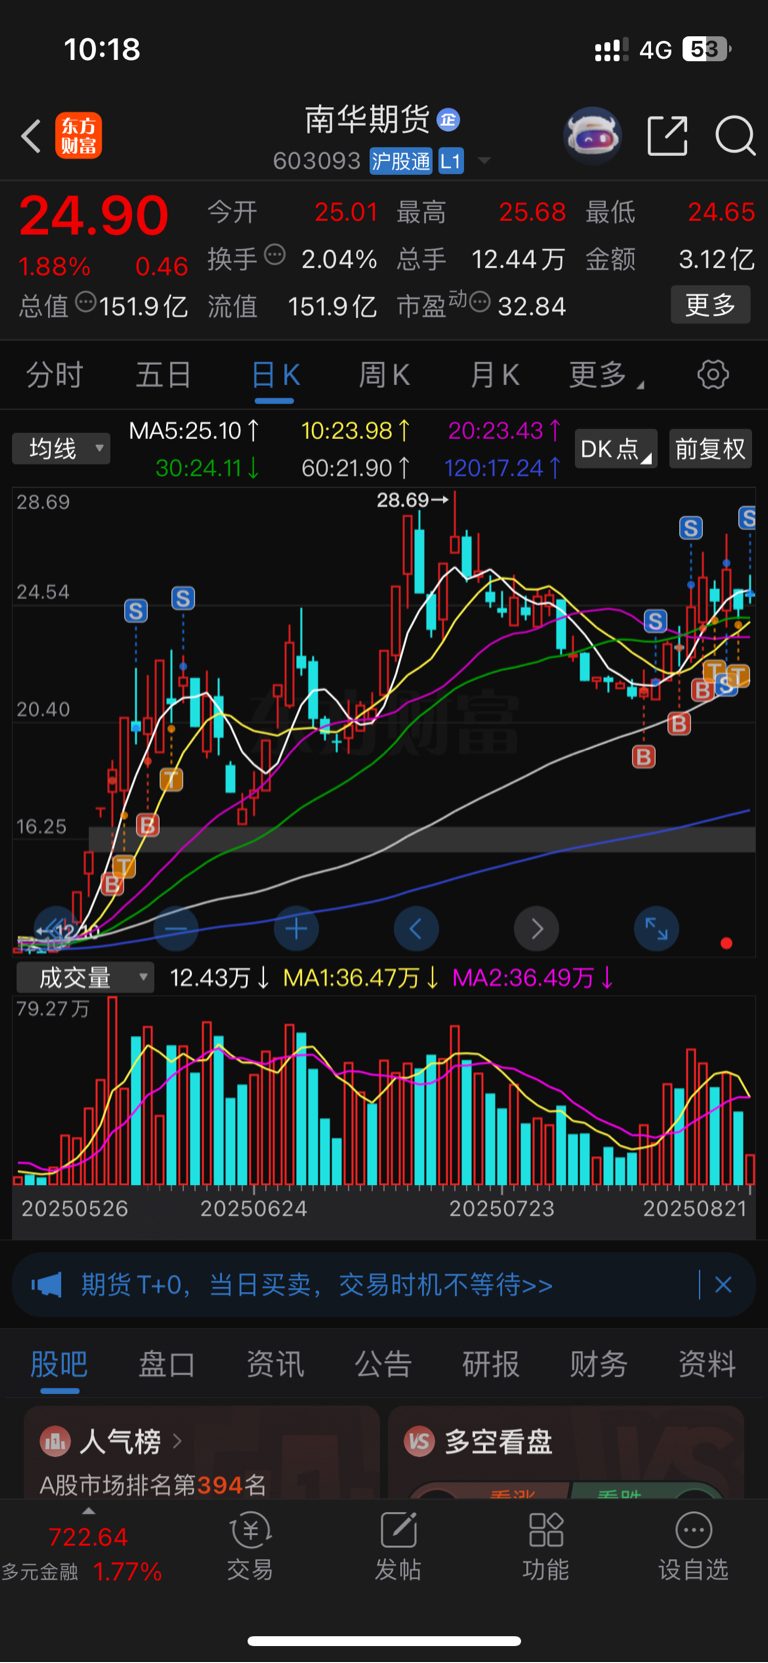The image size is (768, 1663).
Task: Open chart settings gear icon
Action: click(713, 375)
